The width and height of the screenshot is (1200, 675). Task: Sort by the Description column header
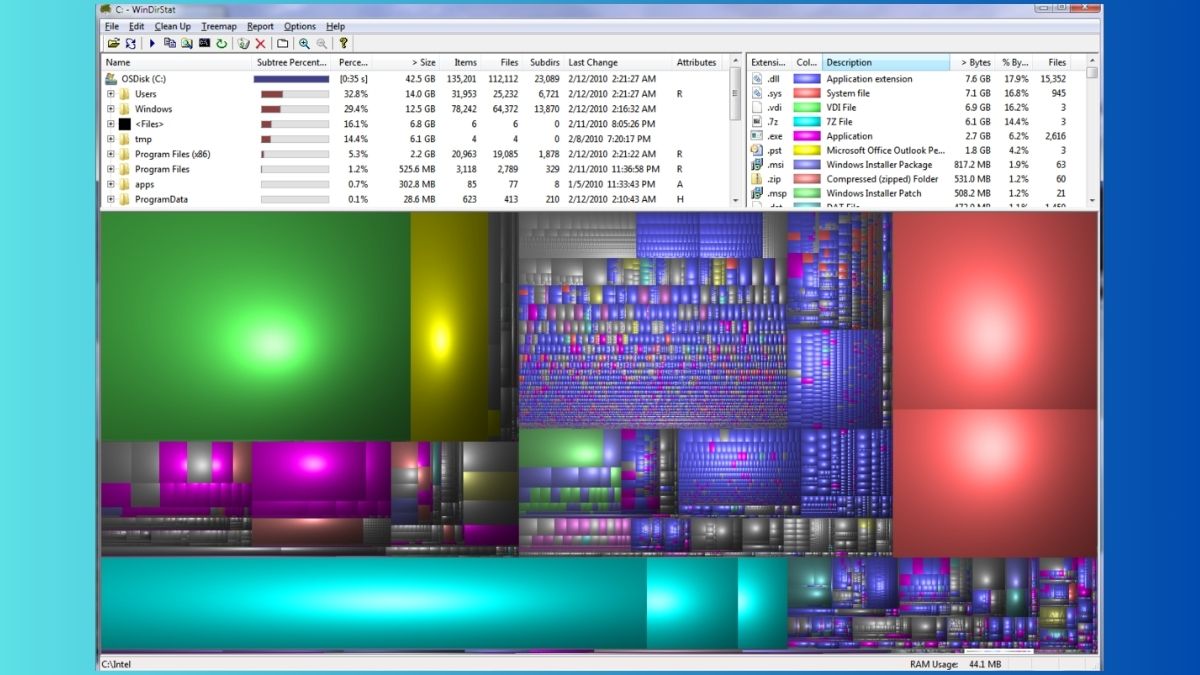885,62
